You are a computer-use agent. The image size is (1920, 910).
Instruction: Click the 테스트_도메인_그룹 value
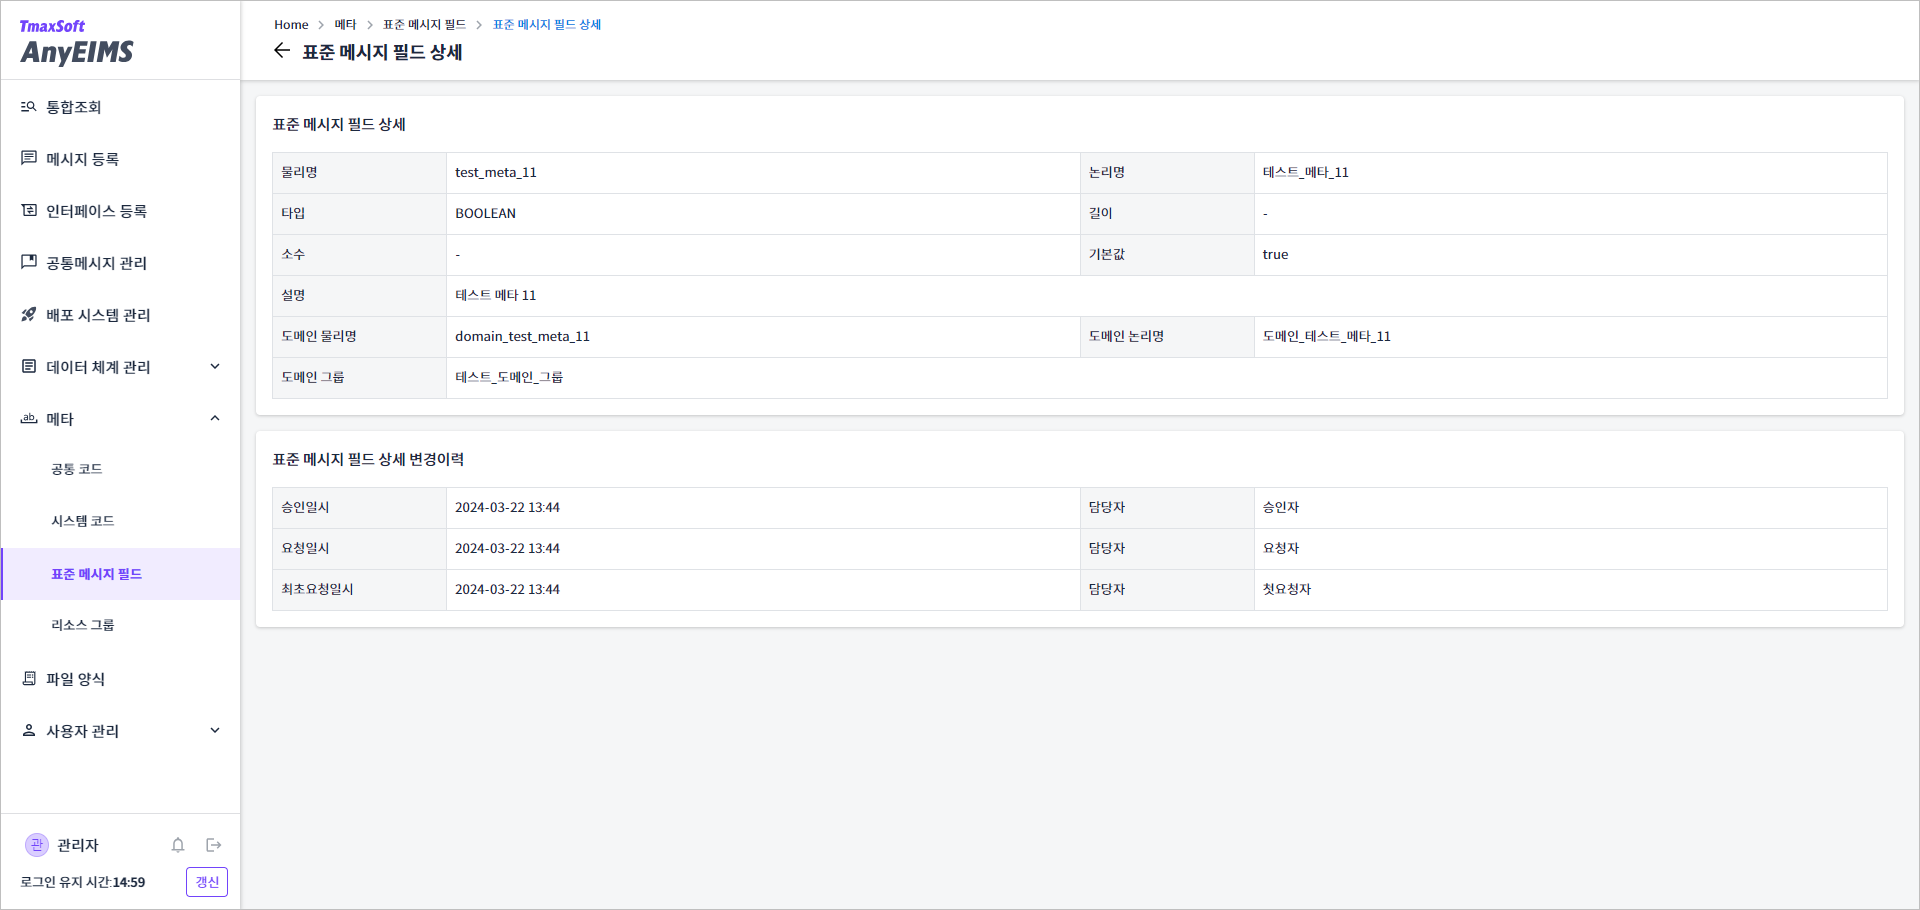tap(509, 377)
